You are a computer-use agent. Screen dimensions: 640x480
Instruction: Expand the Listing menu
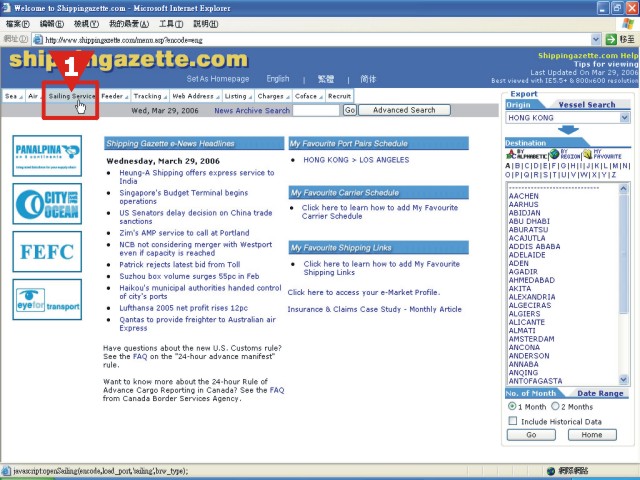tap(238, 96)
